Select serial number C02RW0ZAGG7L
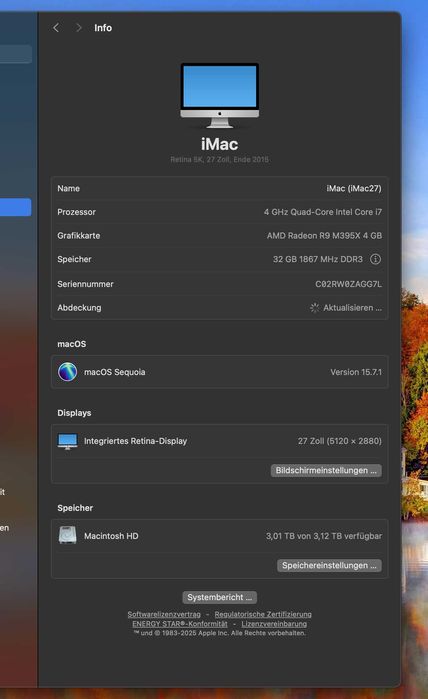 pos(349,284)
